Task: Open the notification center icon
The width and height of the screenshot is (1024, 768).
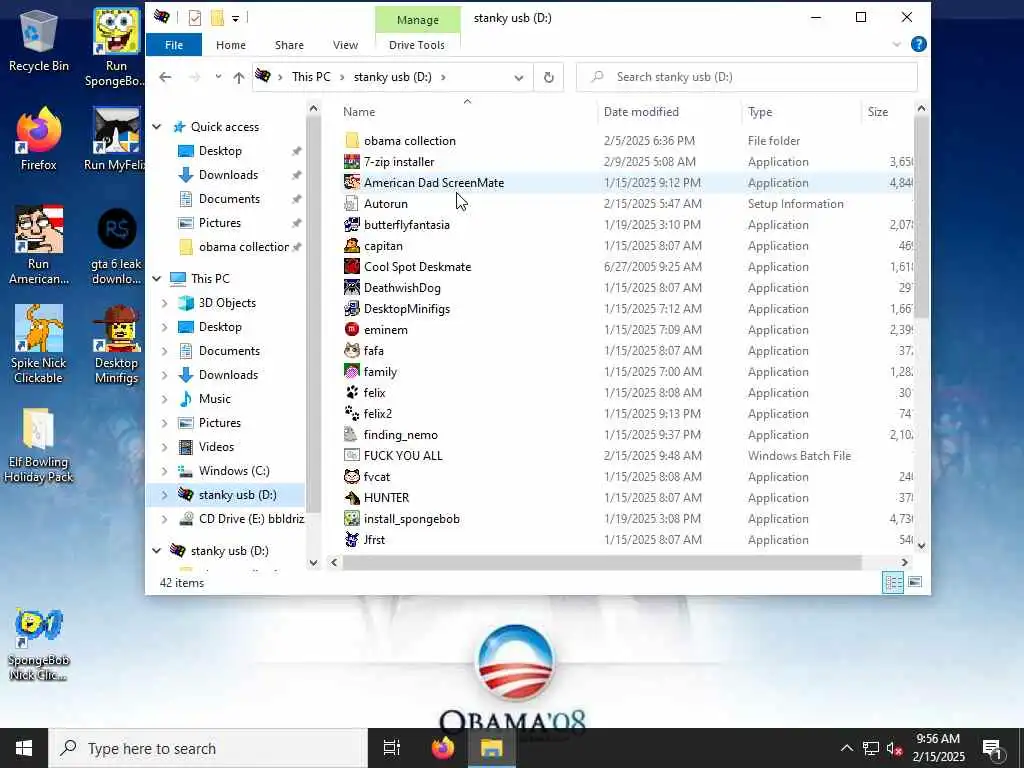Action: (x=992, y=748)
